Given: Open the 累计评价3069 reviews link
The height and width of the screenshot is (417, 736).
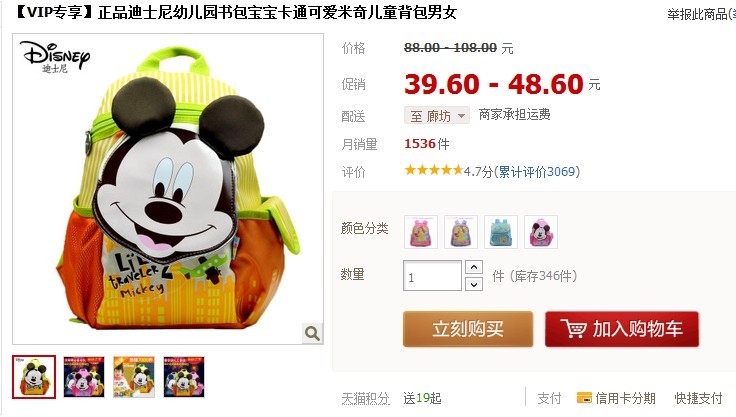Looking at the screenshot, I should tap(537, 171).
